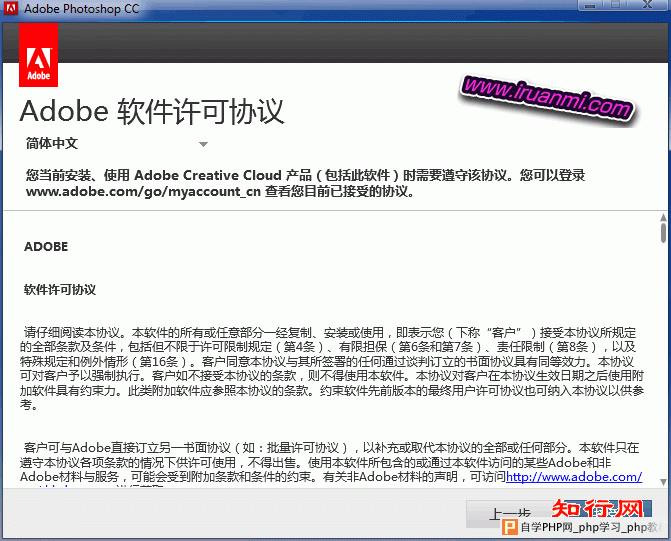Open the http://www.adobe.com/ hyperlink
The image size is (671, 541).
point(574,476)
